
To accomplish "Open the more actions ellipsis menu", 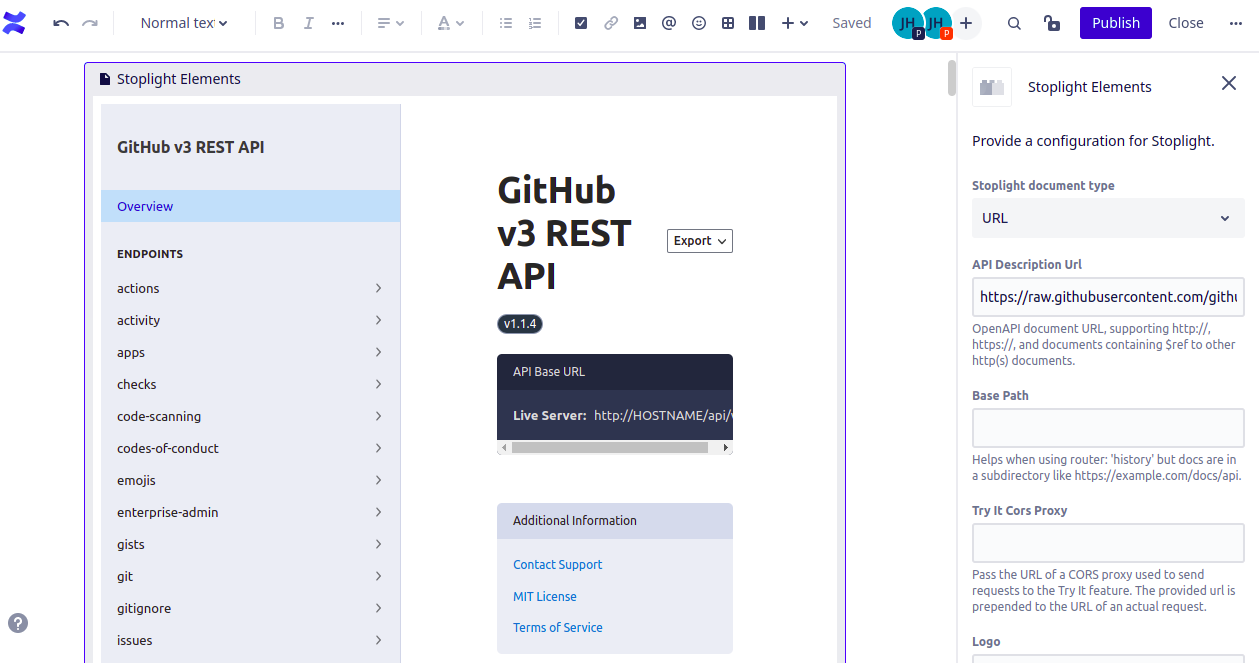I will 1235,23.
